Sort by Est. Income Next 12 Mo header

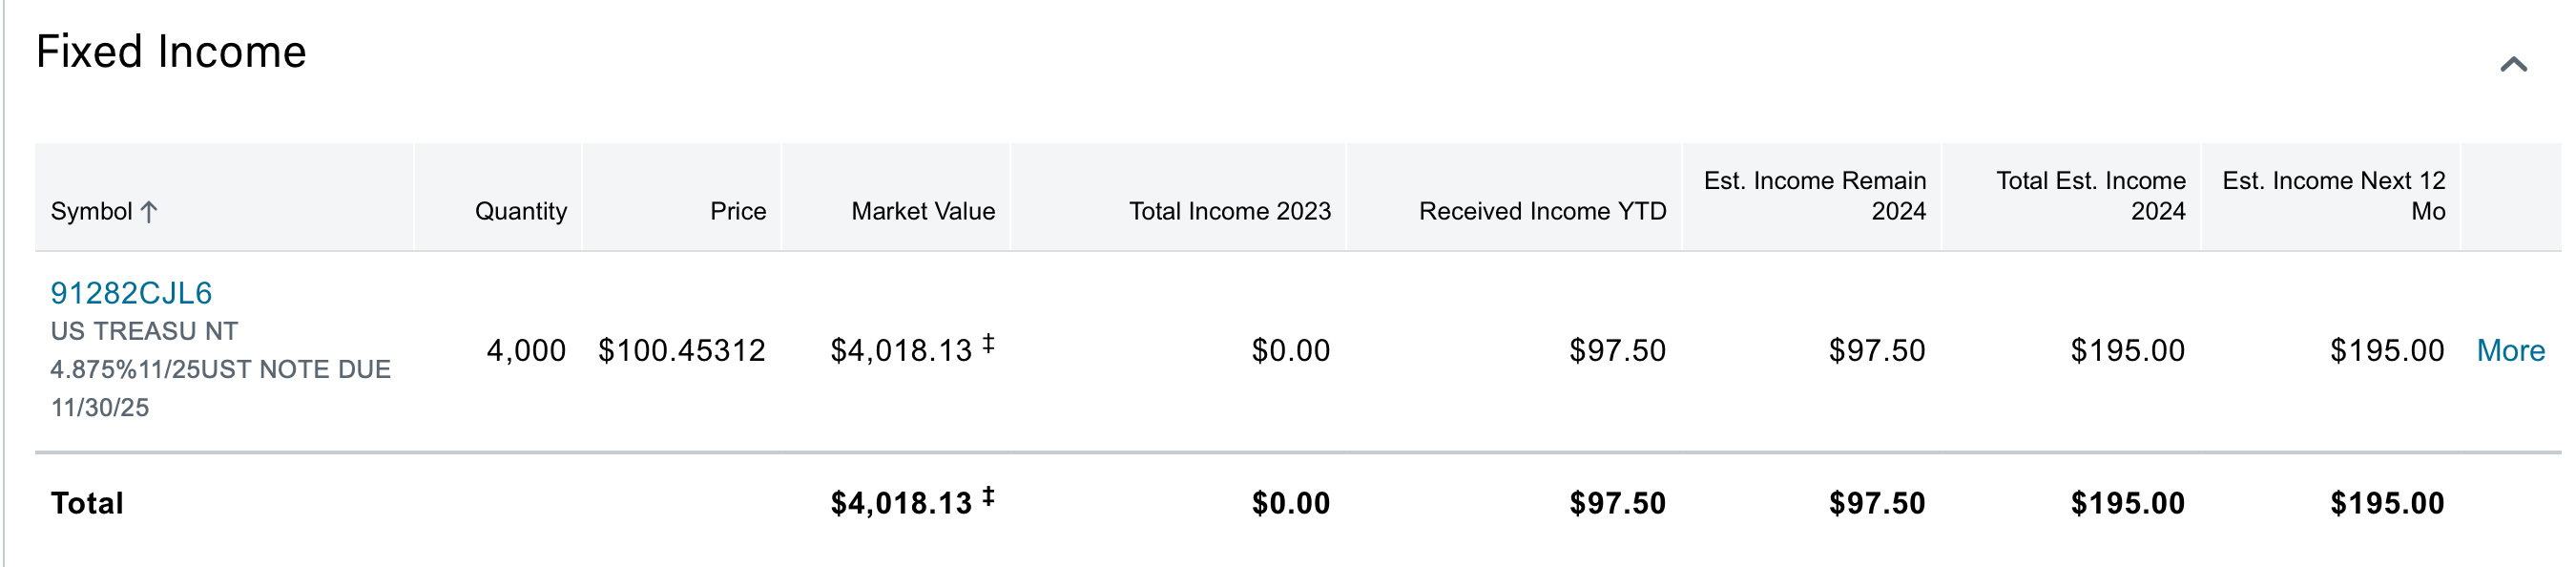coord(2333,196)
